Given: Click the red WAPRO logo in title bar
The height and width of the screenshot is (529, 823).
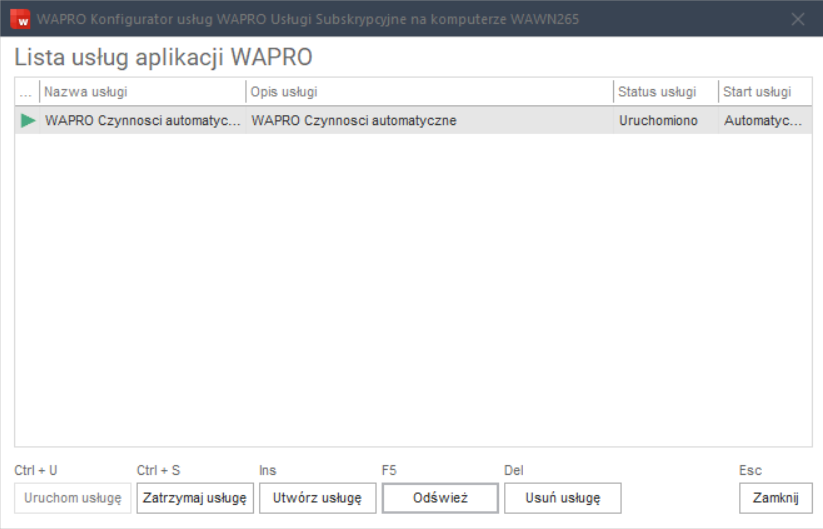Looking at the screenshot, I should (x=20, y=19).
